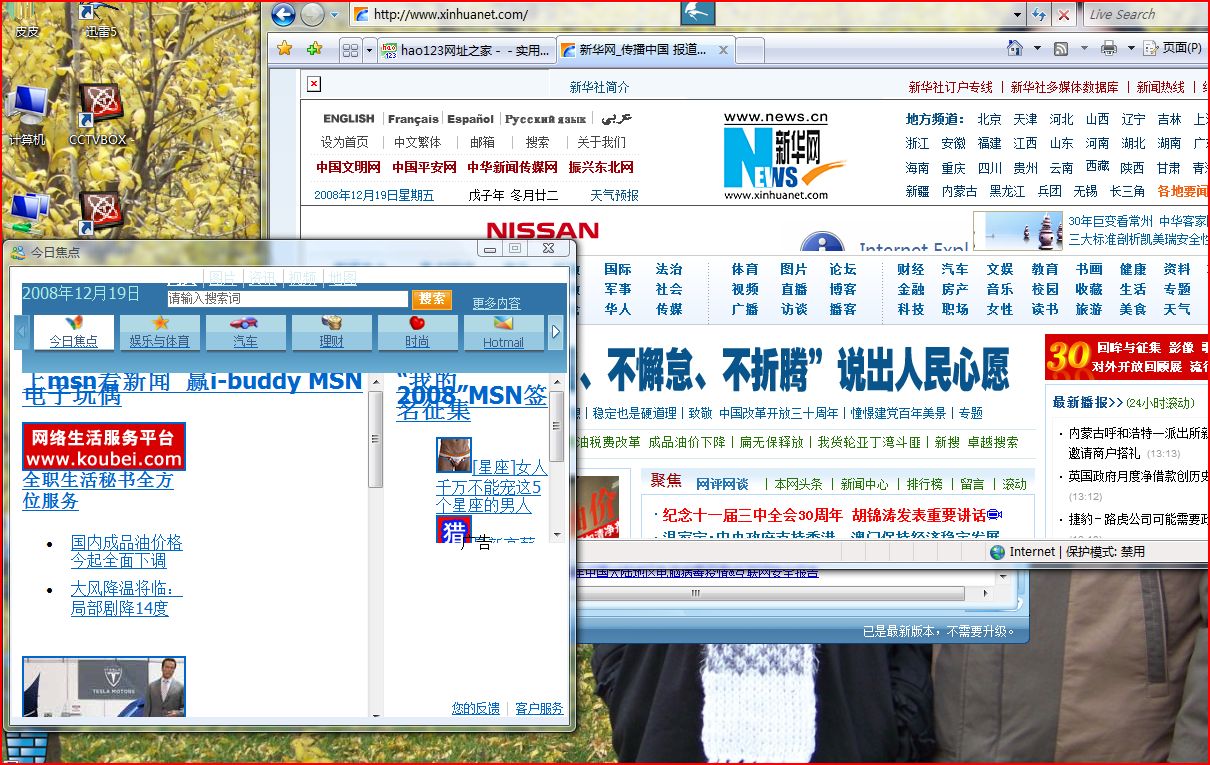Click the www.koubei.com red banner
The image size is (1210, 765).
[x=104, y=447]
